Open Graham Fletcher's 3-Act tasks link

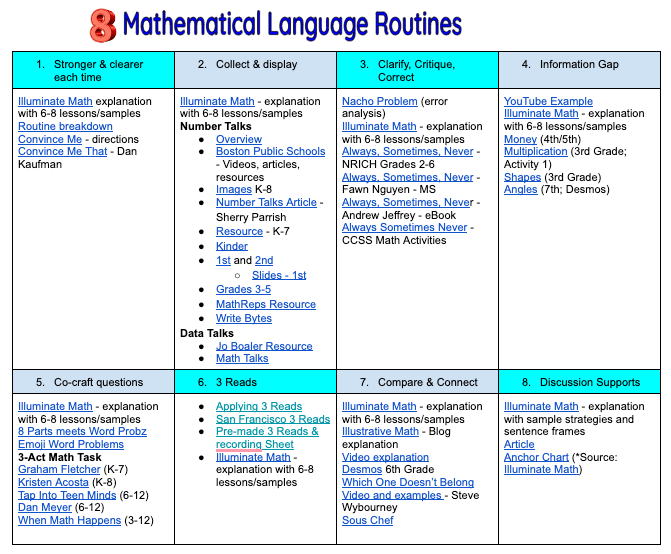coord(57,470)
